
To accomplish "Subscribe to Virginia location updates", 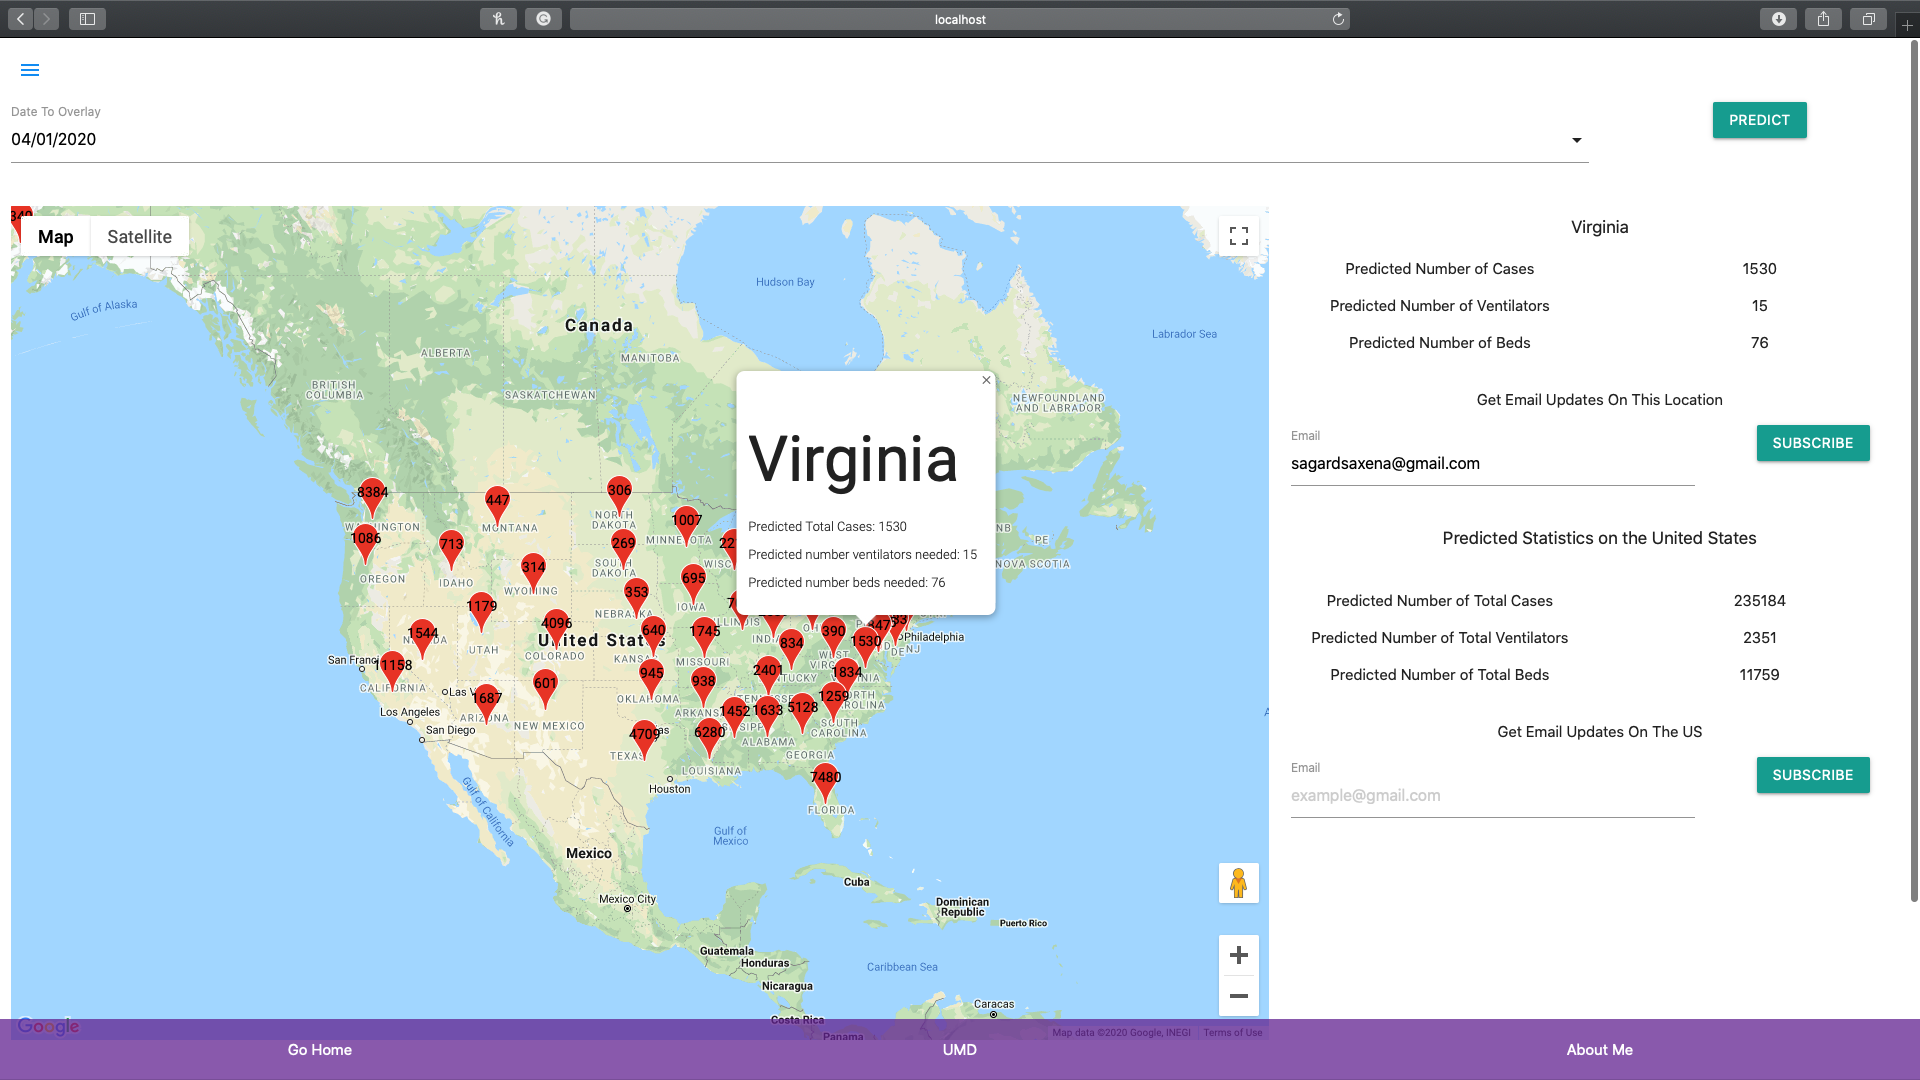I will [1812, 443].
